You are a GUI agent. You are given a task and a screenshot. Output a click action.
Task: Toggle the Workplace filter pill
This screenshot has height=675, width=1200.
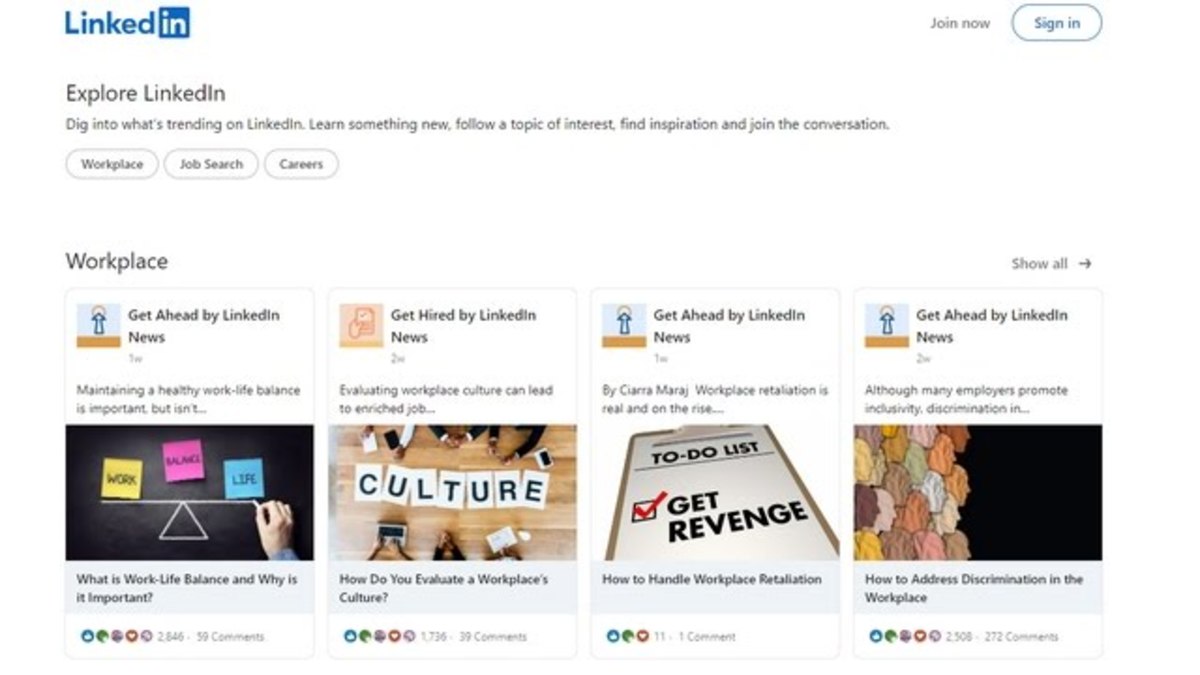click(x=110, y=164)
